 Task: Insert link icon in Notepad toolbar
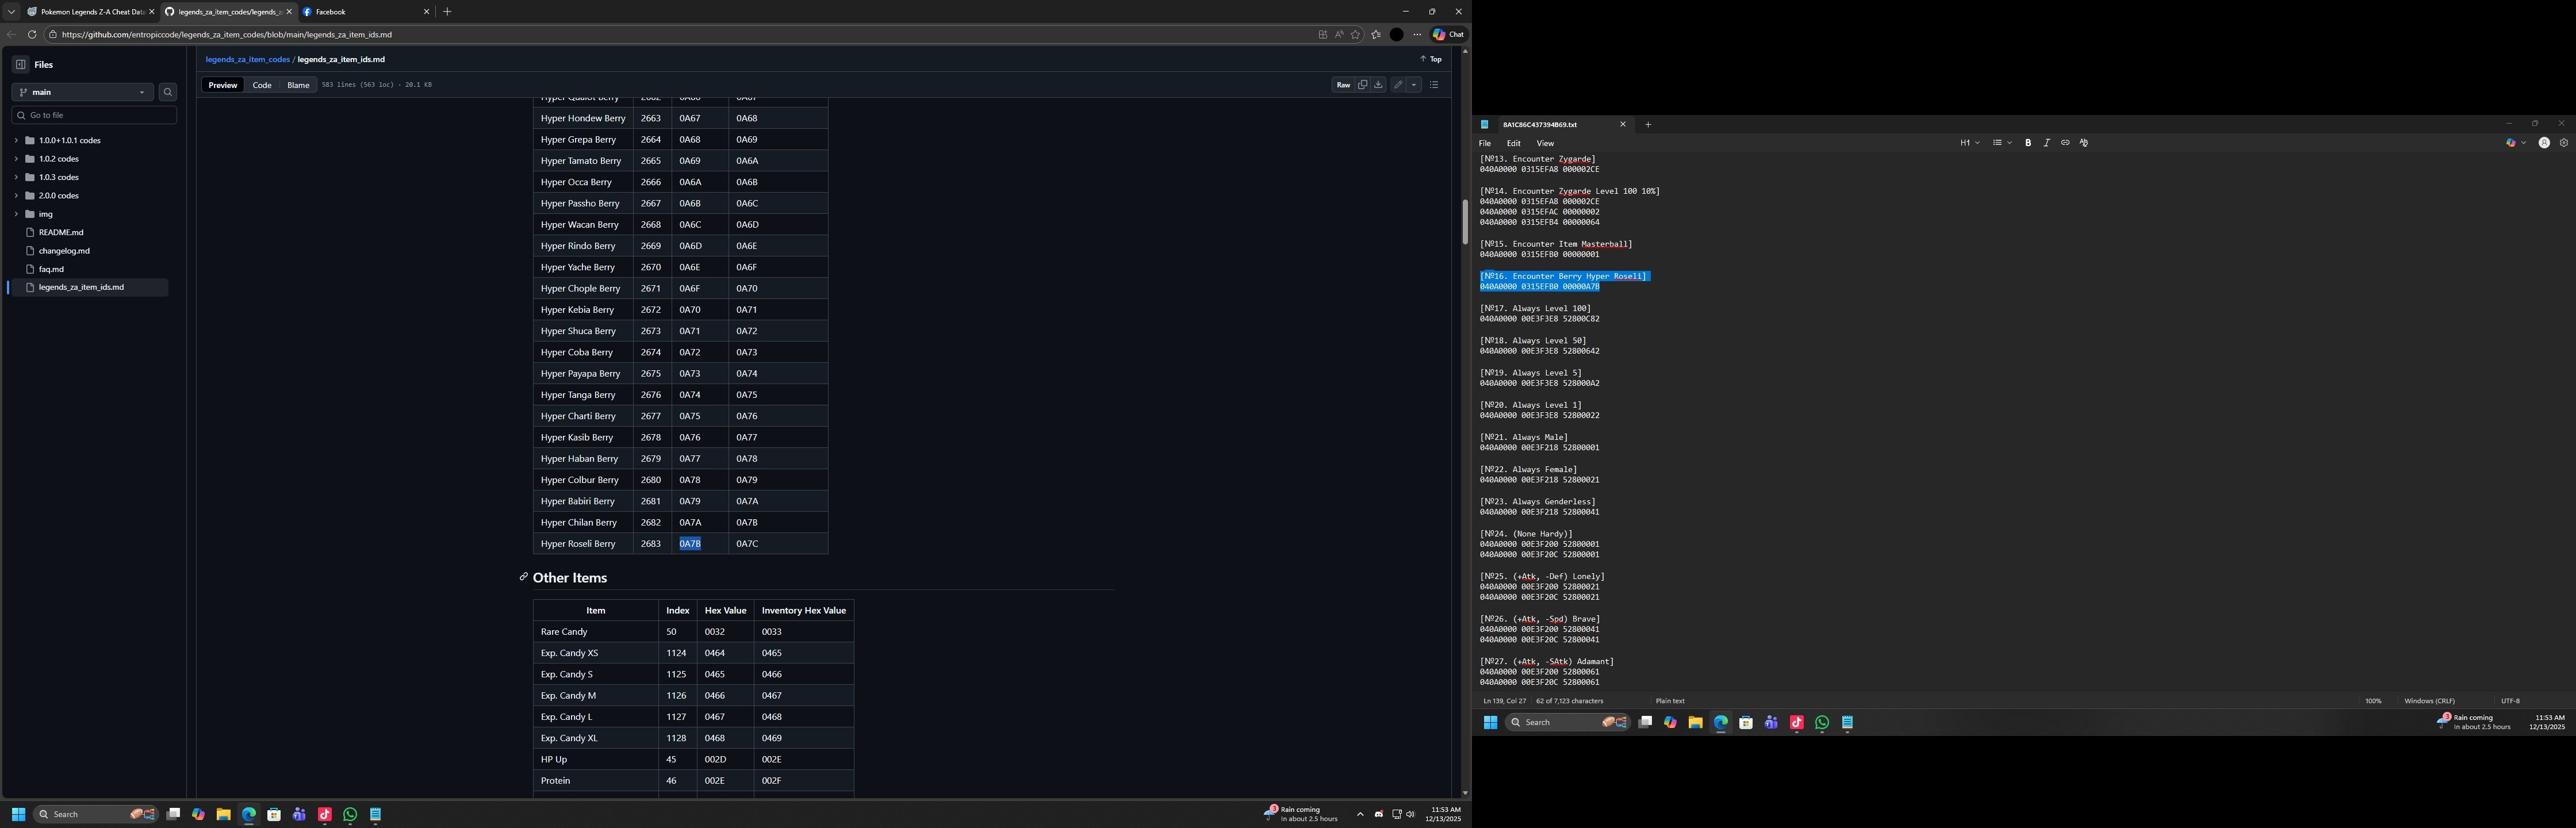coord(2065,143)
